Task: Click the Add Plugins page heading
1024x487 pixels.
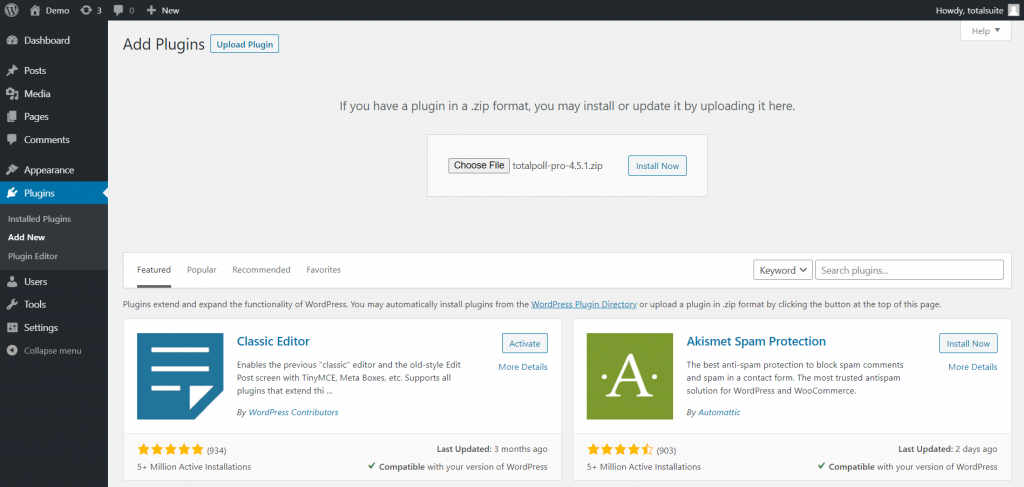Action: click(x=163, y=44)
